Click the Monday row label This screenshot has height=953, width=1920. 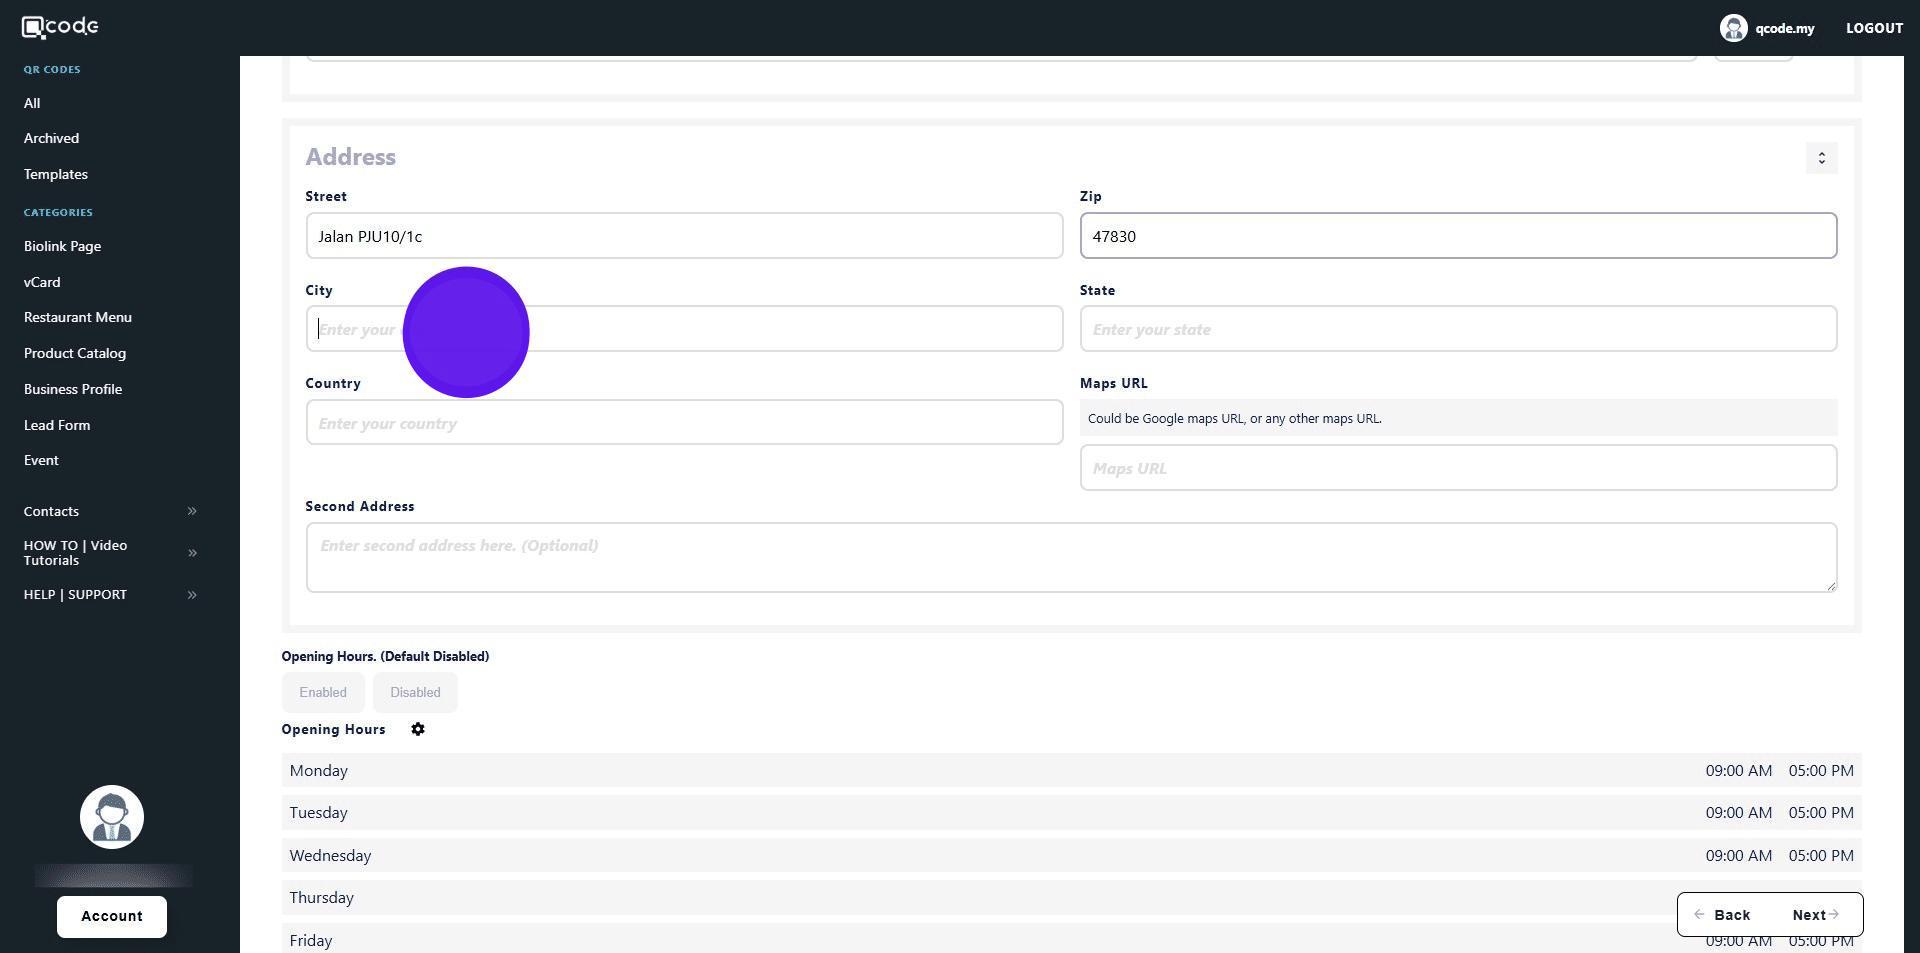click(x=319, y=771)
